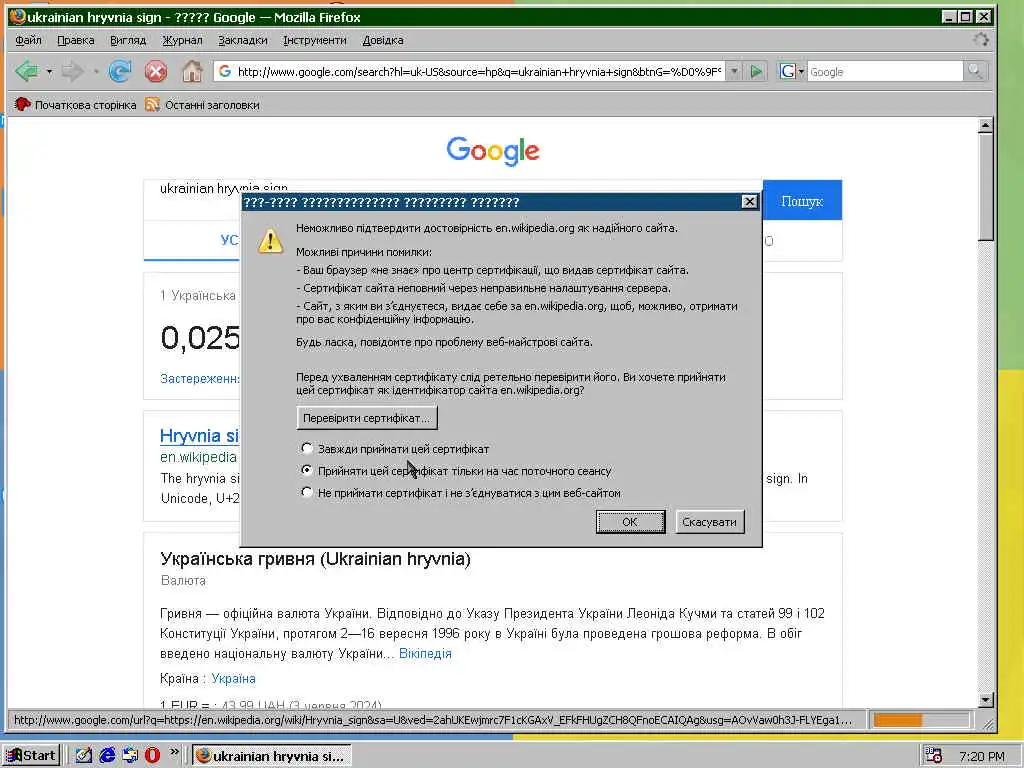Click the Україна country link
This screenshot has height=768, width=1024.
click(233, 678)
